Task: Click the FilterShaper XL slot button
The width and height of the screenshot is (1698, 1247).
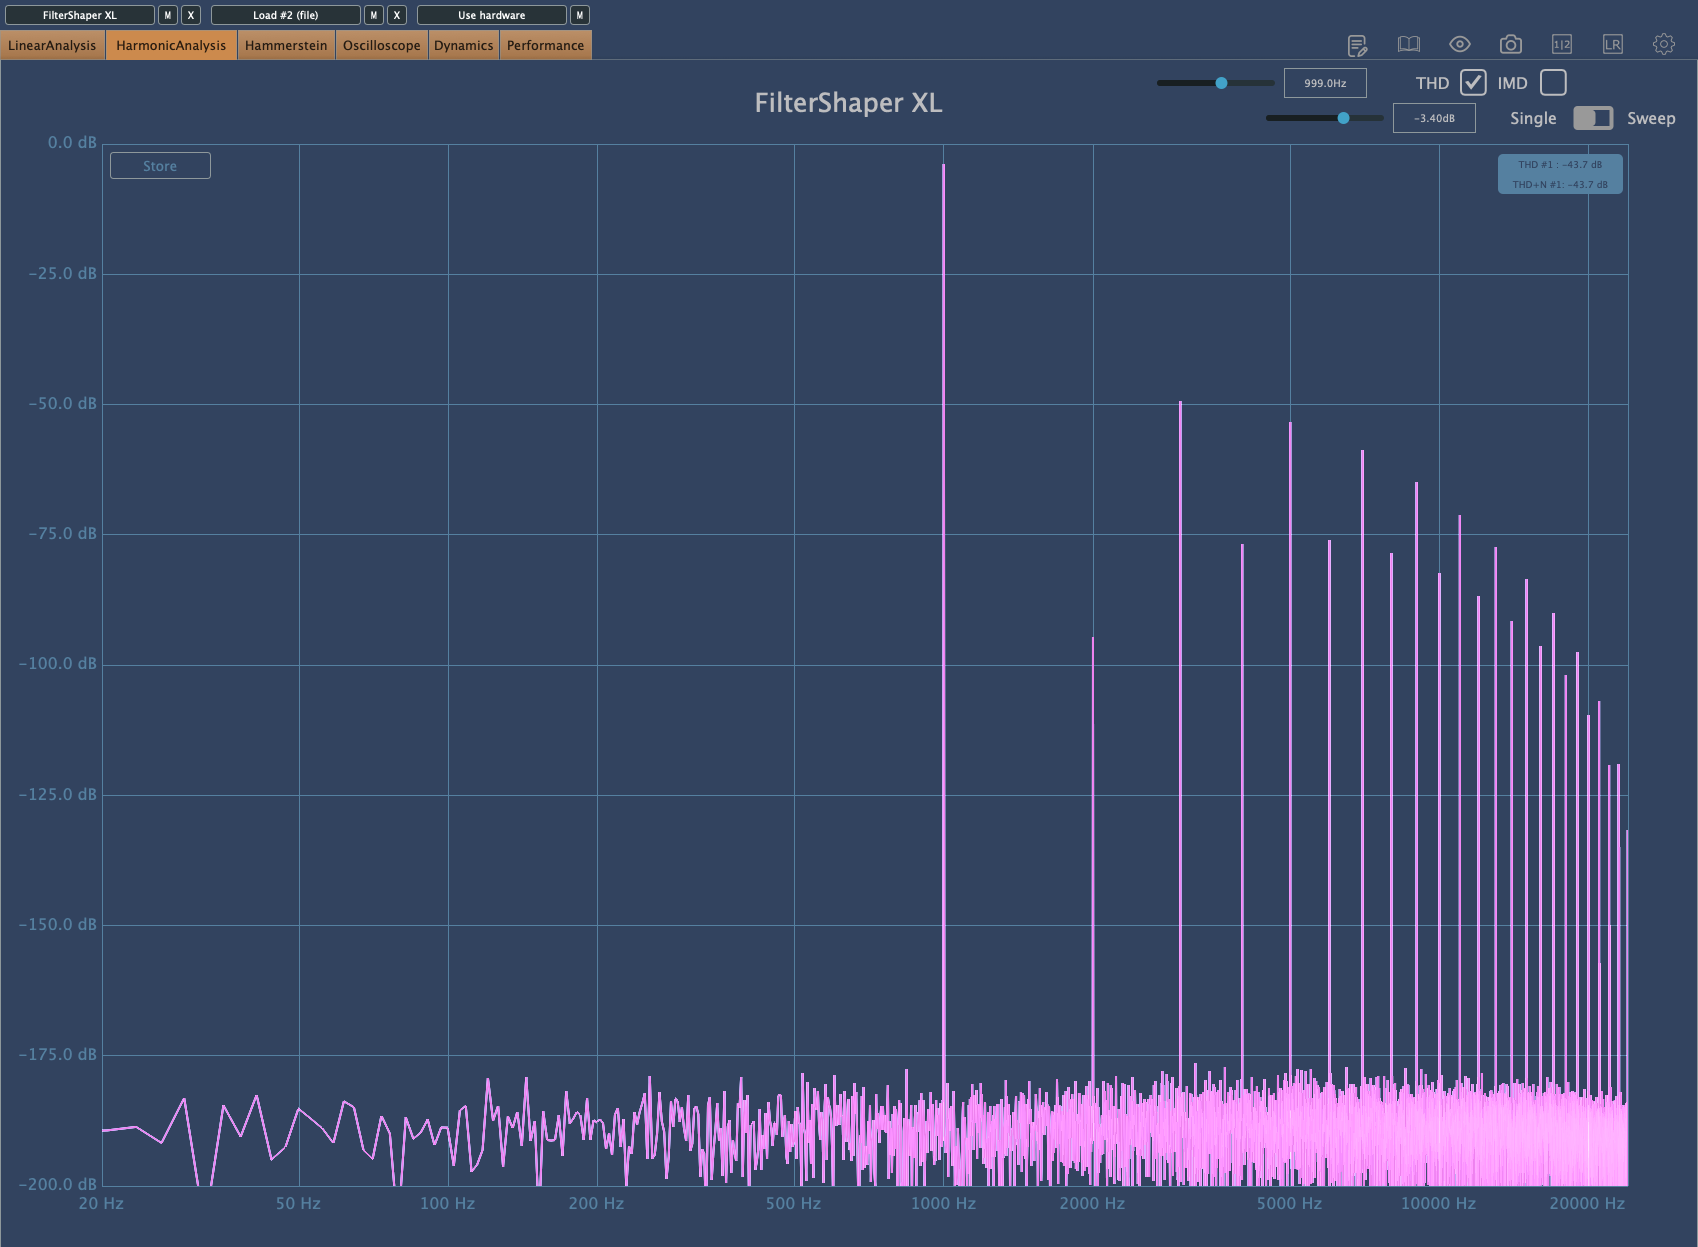Action: click(80, 15)
